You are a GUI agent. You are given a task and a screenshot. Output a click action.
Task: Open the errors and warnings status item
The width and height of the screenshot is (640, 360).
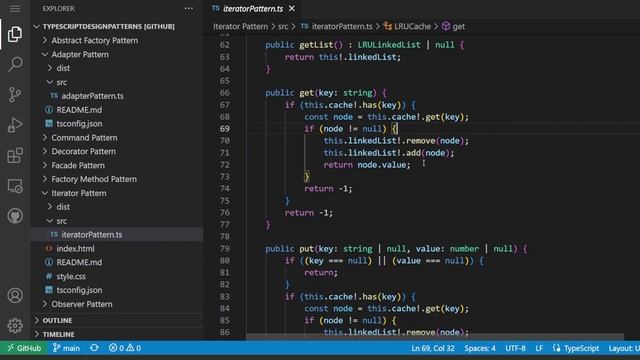tap(125, 348)
